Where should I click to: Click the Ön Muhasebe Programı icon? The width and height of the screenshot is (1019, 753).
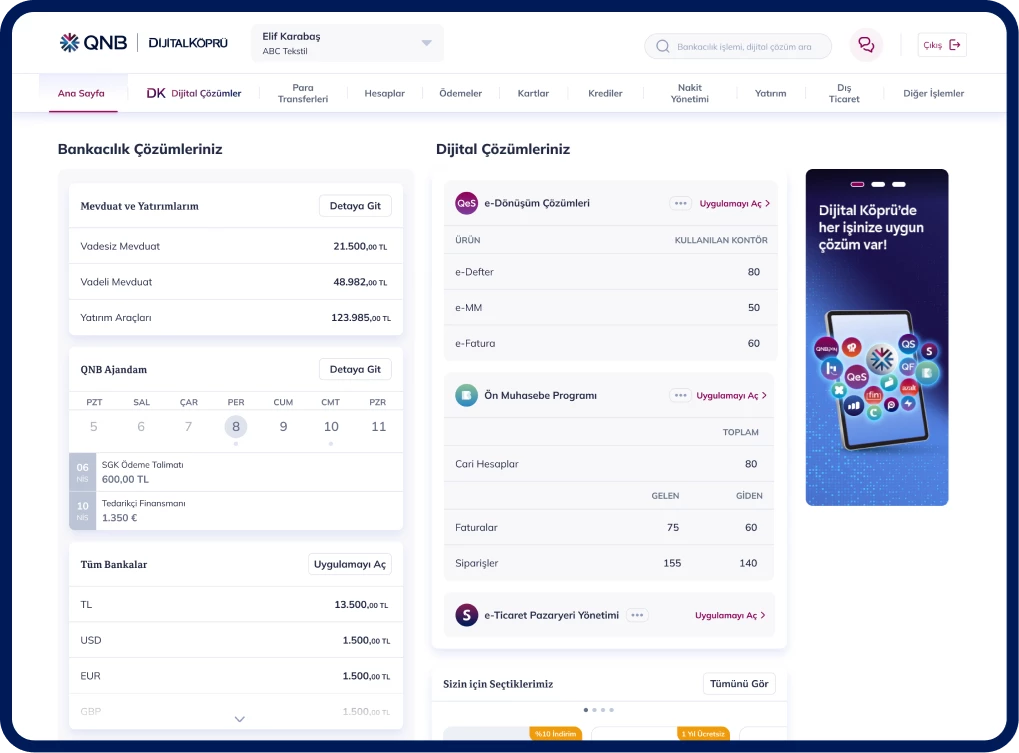tap(466, 395)
